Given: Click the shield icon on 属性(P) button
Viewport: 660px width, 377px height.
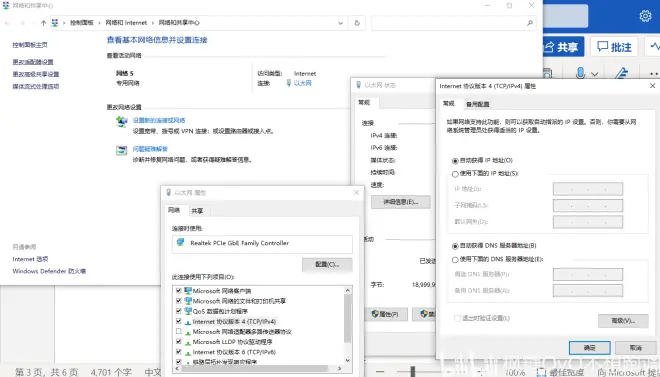Looking at the screenshot, I should [375, 314].
